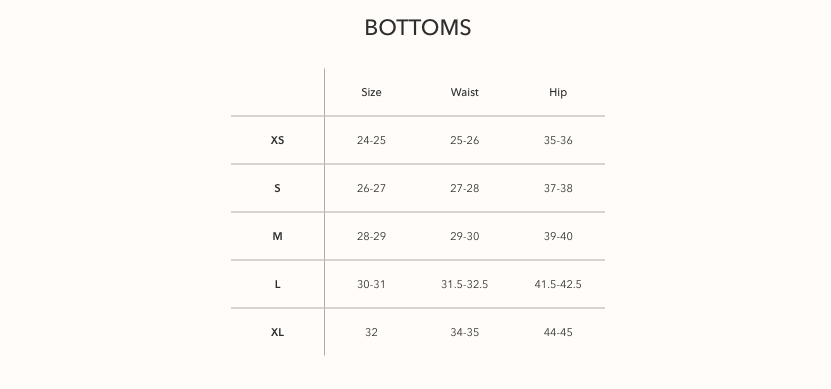
Task: Click the M row label
Action: 277,236
